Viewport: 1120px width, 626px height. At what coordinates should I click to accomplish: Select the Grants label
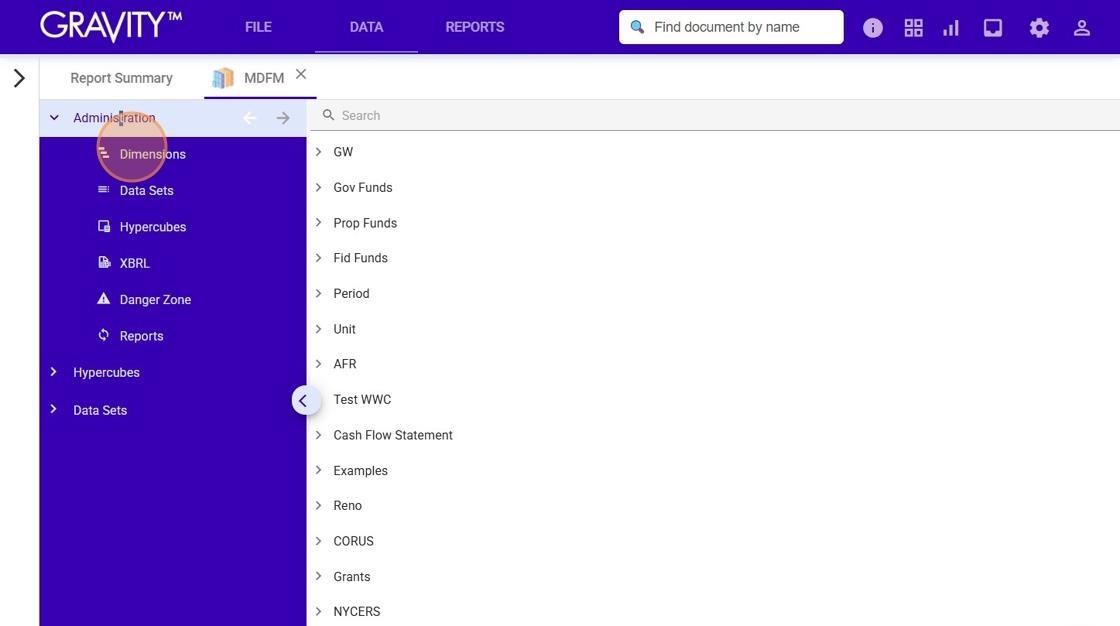351,577
